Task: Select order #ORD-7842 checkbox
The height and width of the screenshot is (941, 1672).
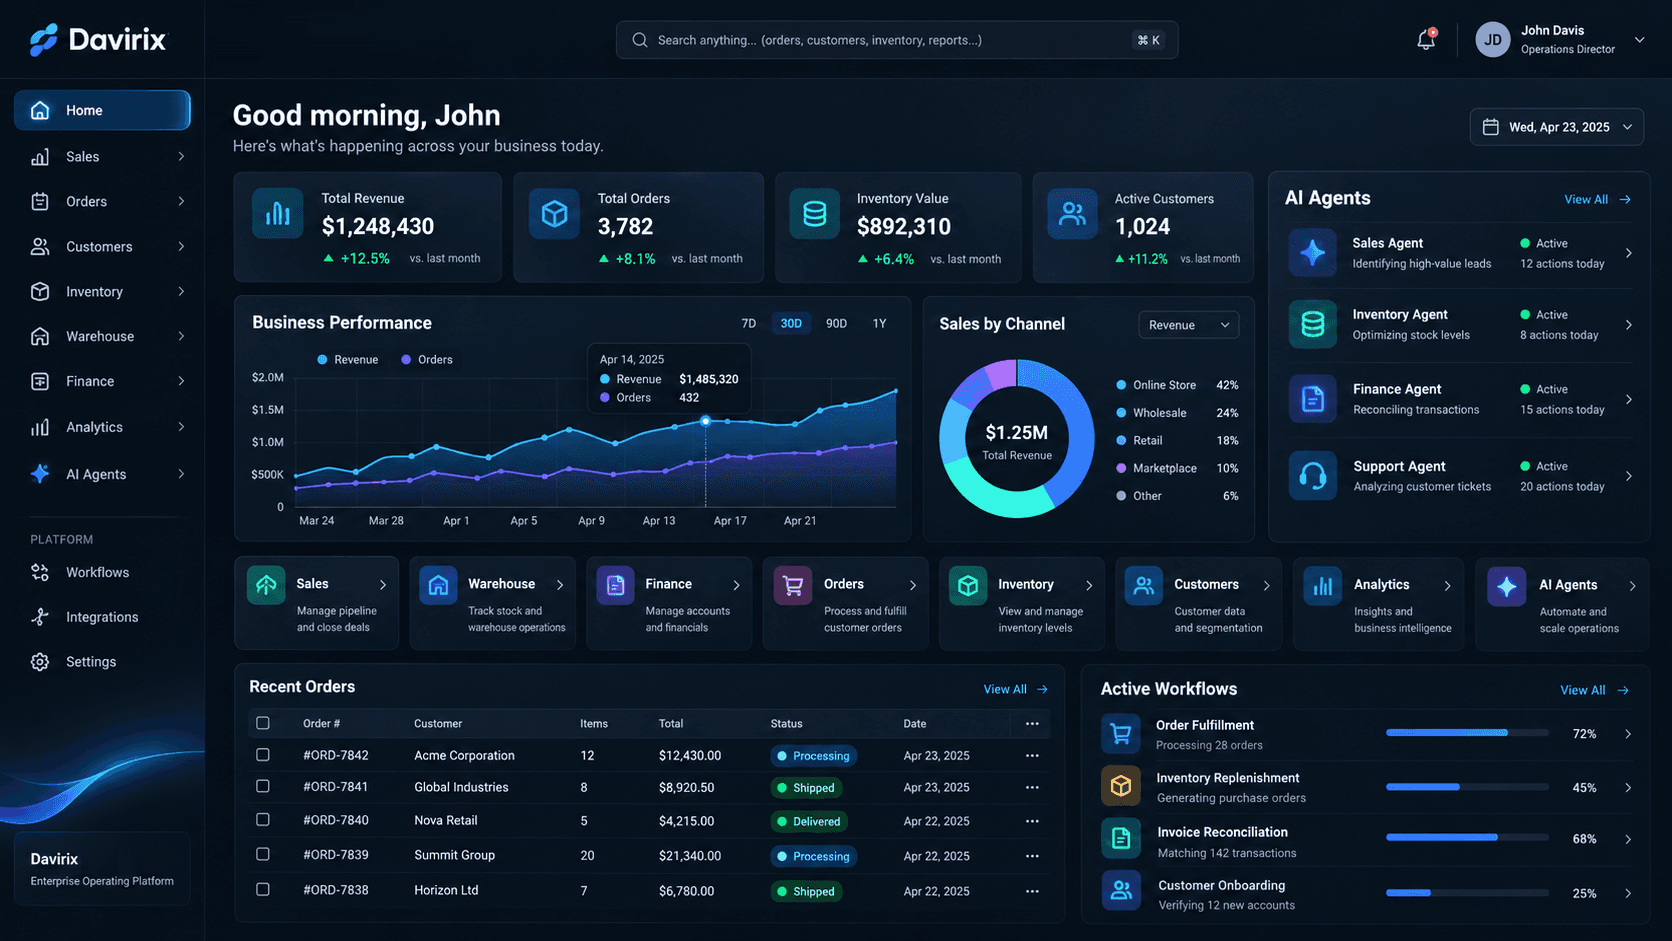Action: 263,755
